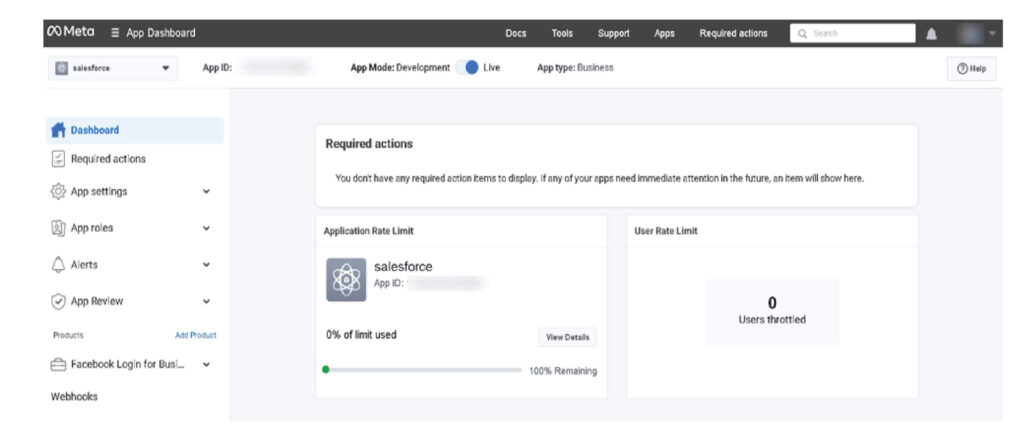The image size is (1024, 439).
Task: Click the salesforce app name in card
Action: (x=403, y=266)
